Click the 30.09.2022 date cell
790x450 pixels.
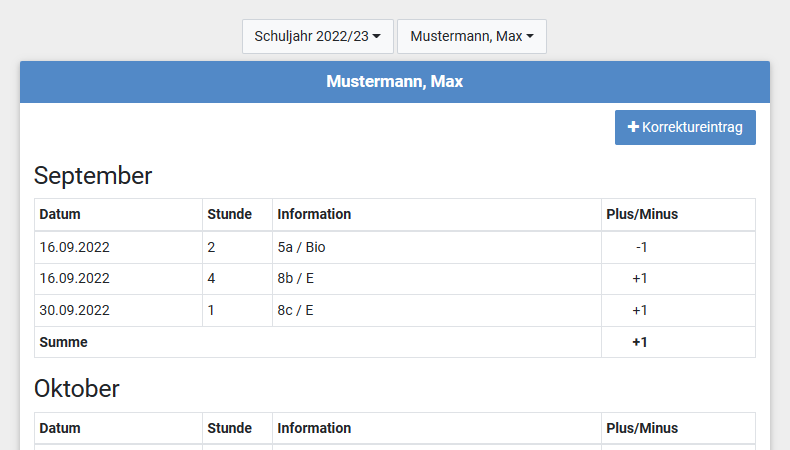pyautogui.click(x=75, y=311)
